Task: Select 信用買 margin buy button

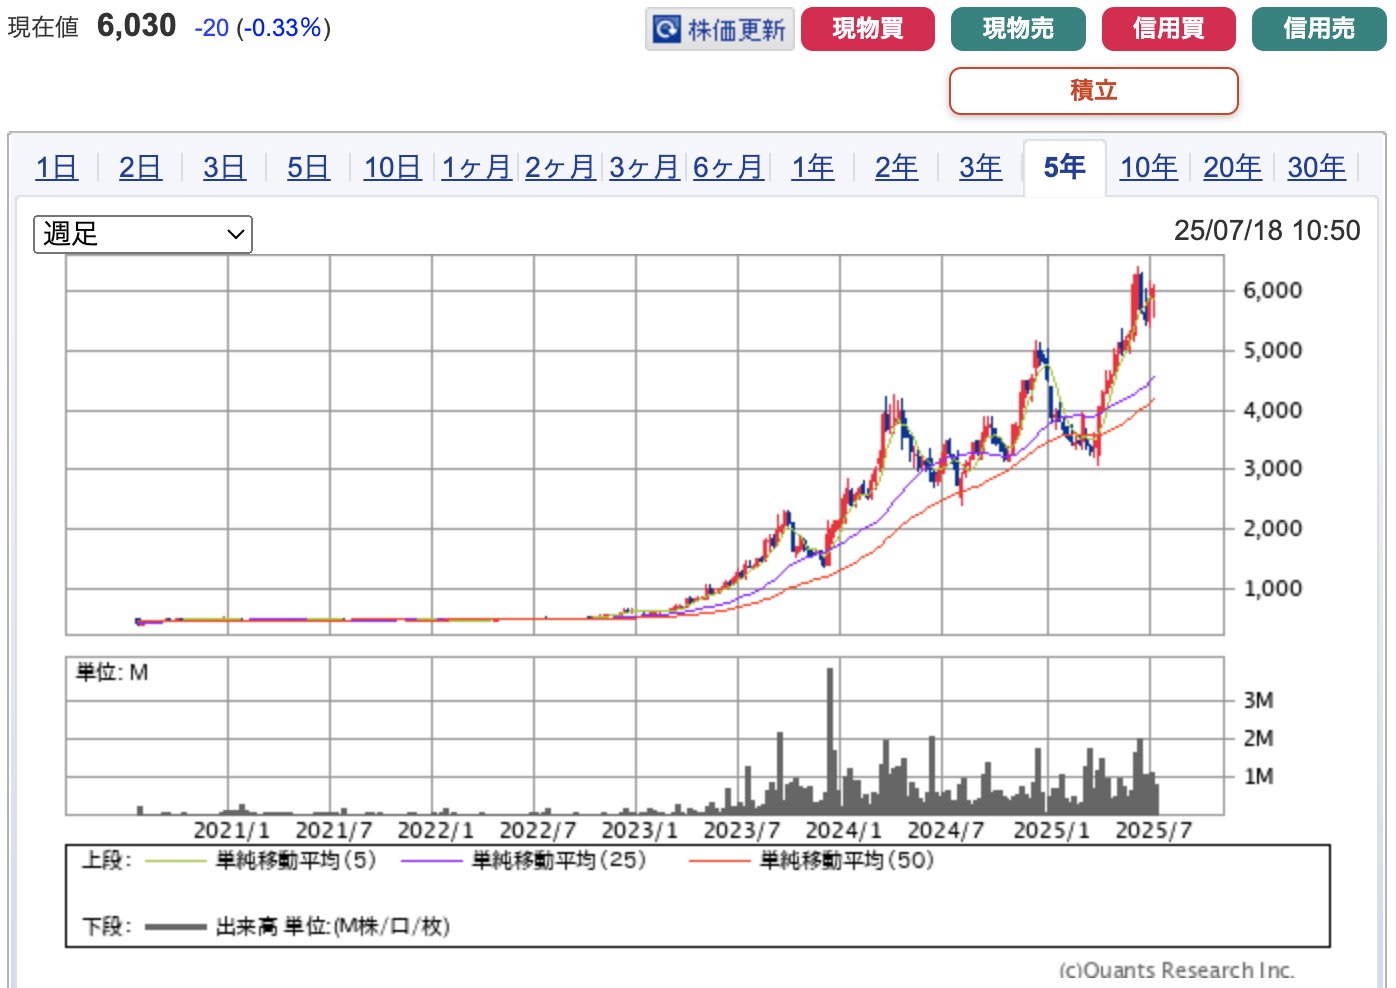Action: [x=1169, y=29]
